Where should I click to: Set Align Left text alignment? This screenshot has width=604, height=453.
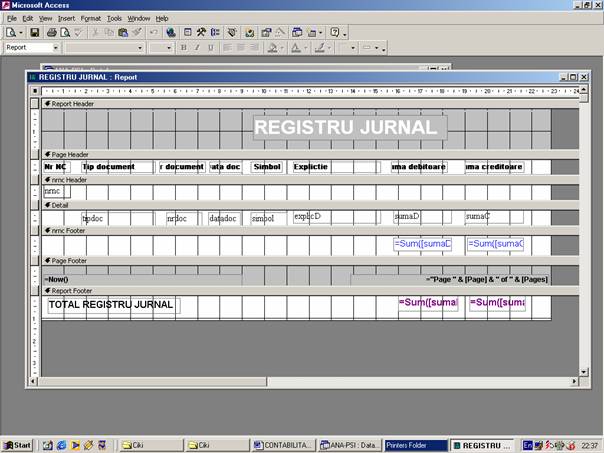point(227,48)
